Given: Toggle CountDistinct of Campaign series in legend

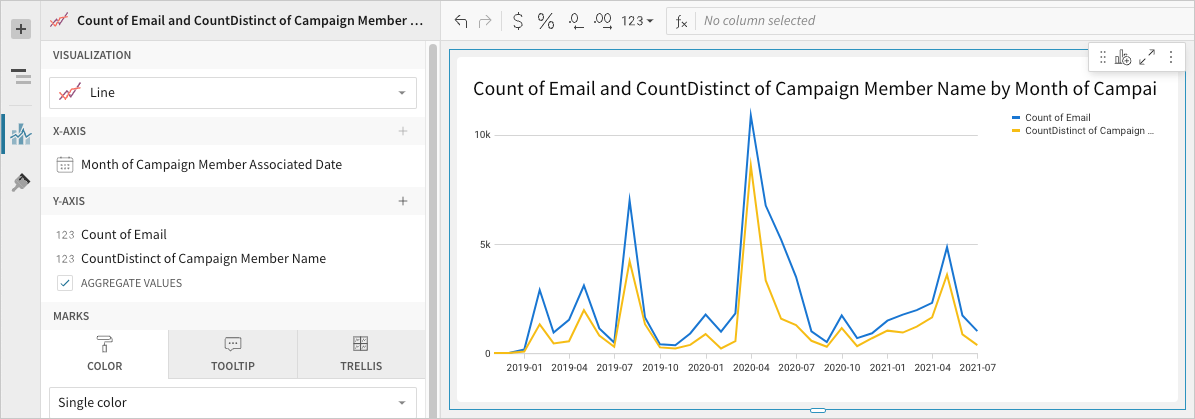Looking at the screenshot, I should (x=1088, y=130).
